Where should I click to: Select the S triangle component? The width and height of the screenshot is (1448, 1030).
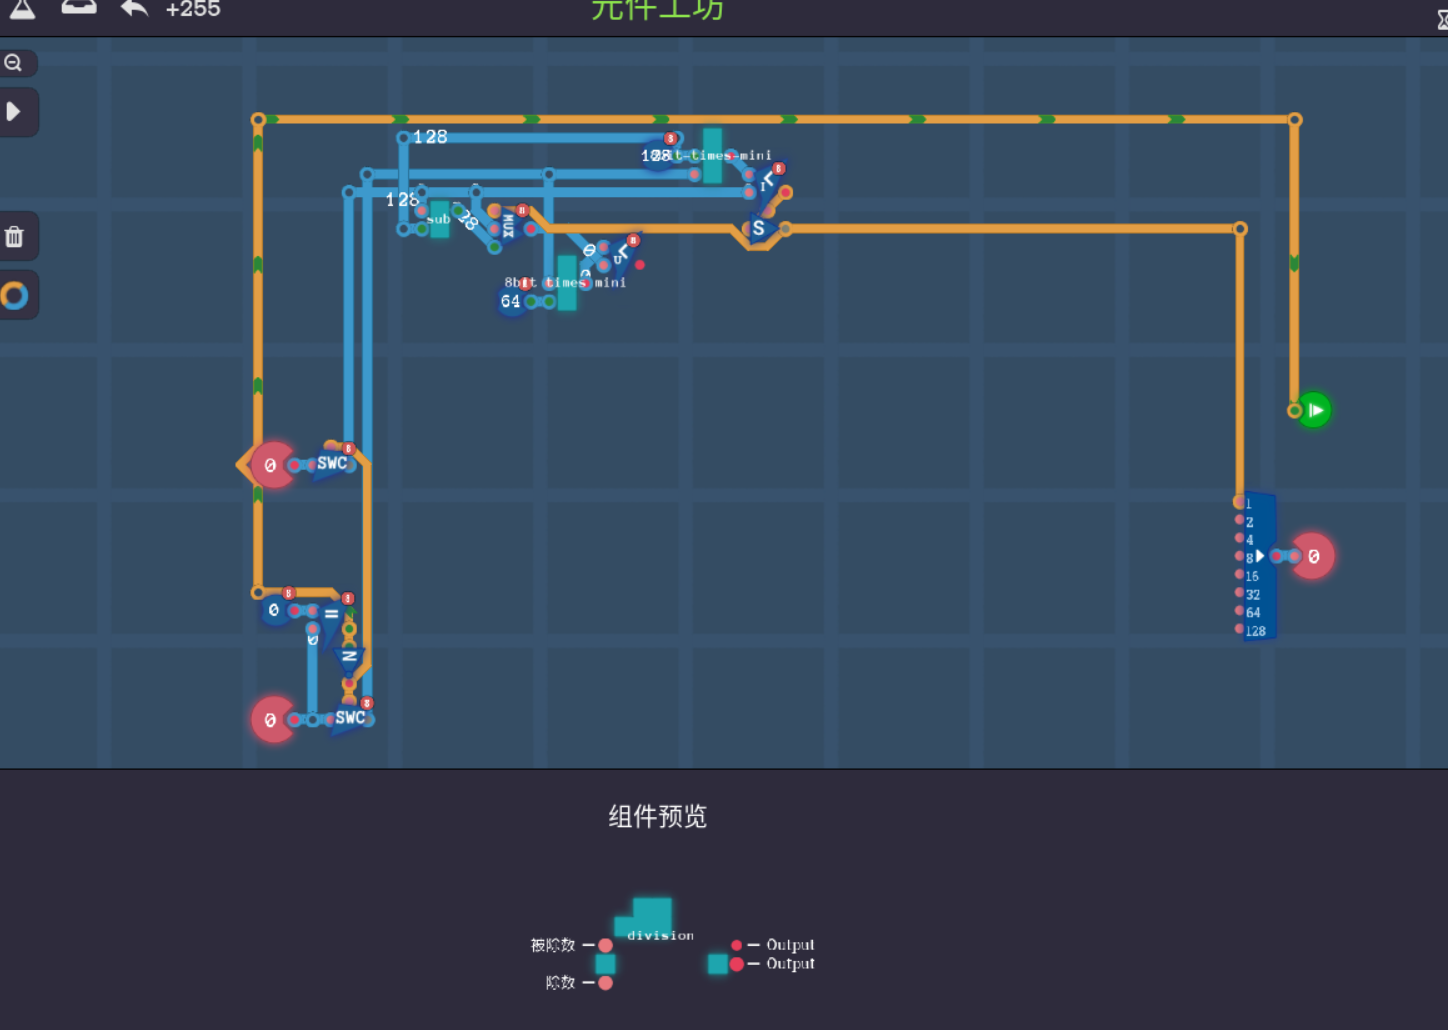click(x=758, y=229)
